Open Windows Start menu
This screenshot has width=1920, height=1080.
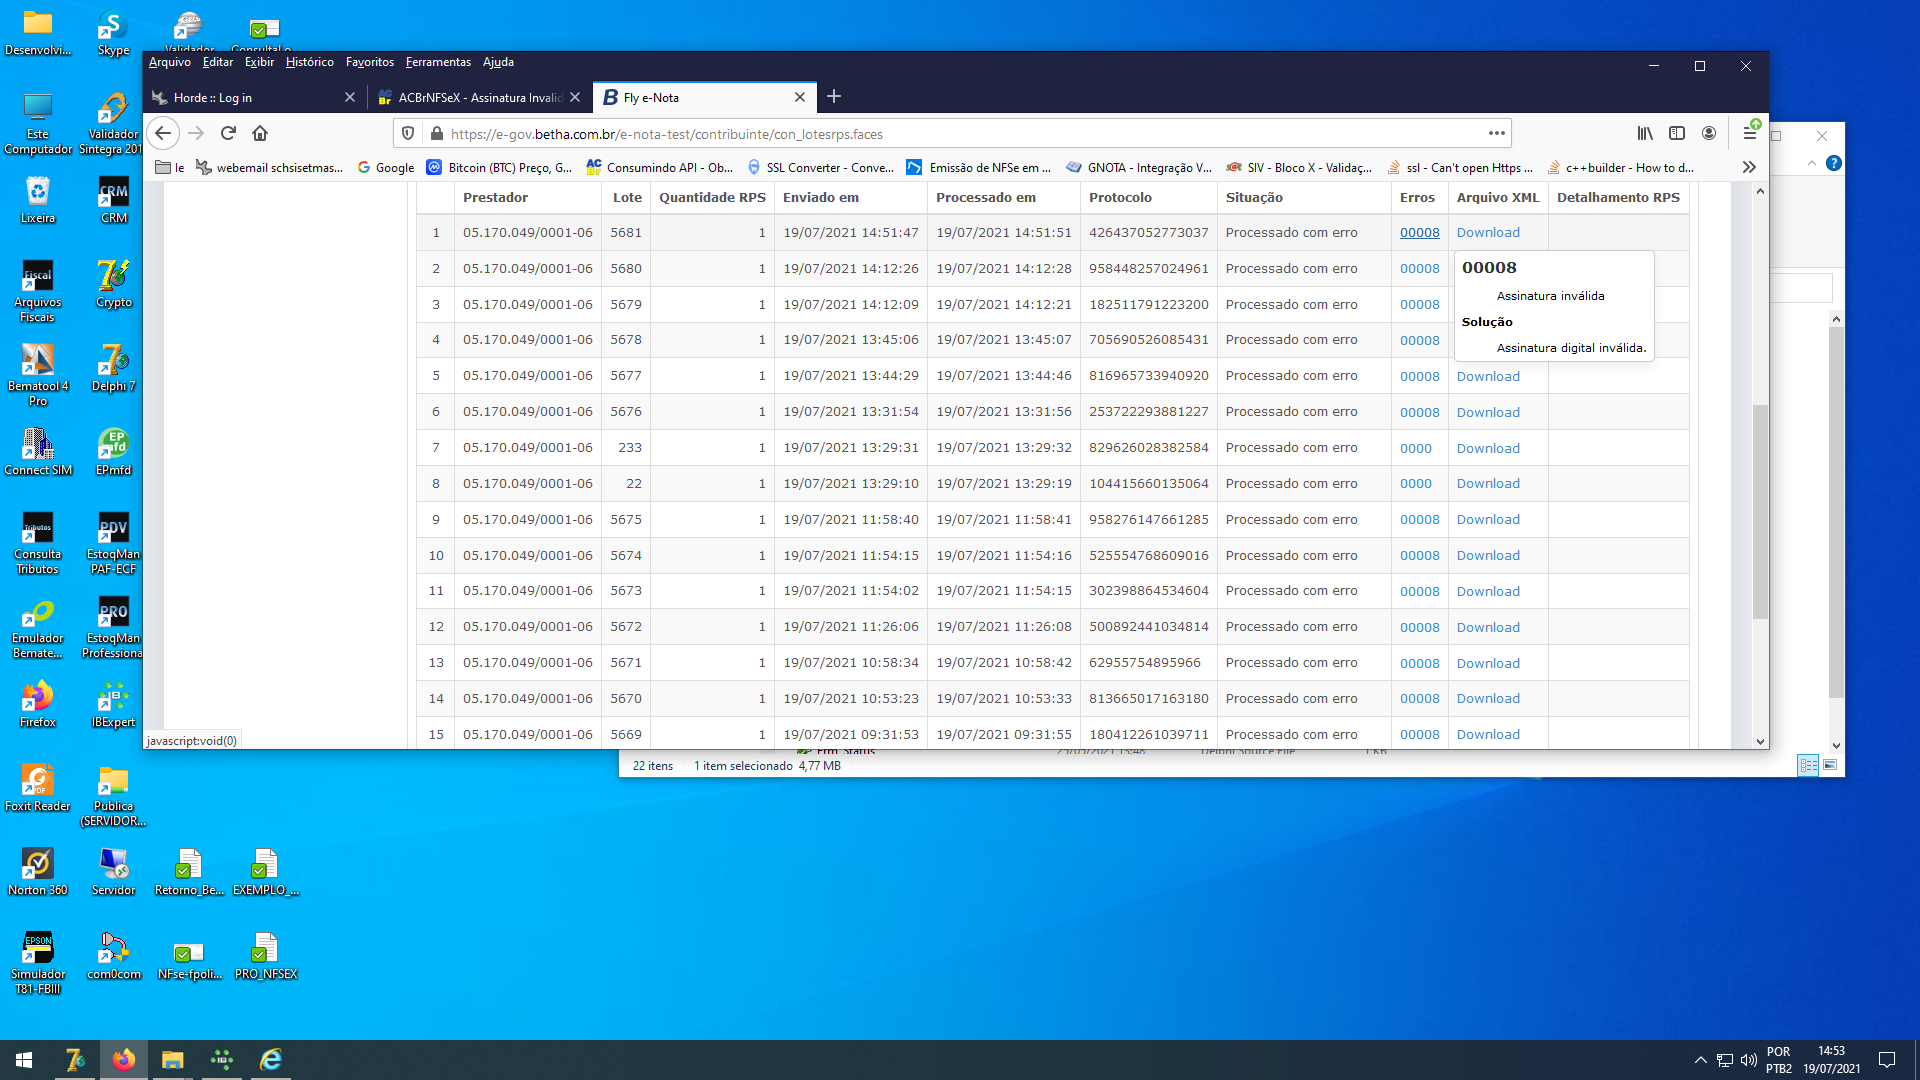[24, 1060]
